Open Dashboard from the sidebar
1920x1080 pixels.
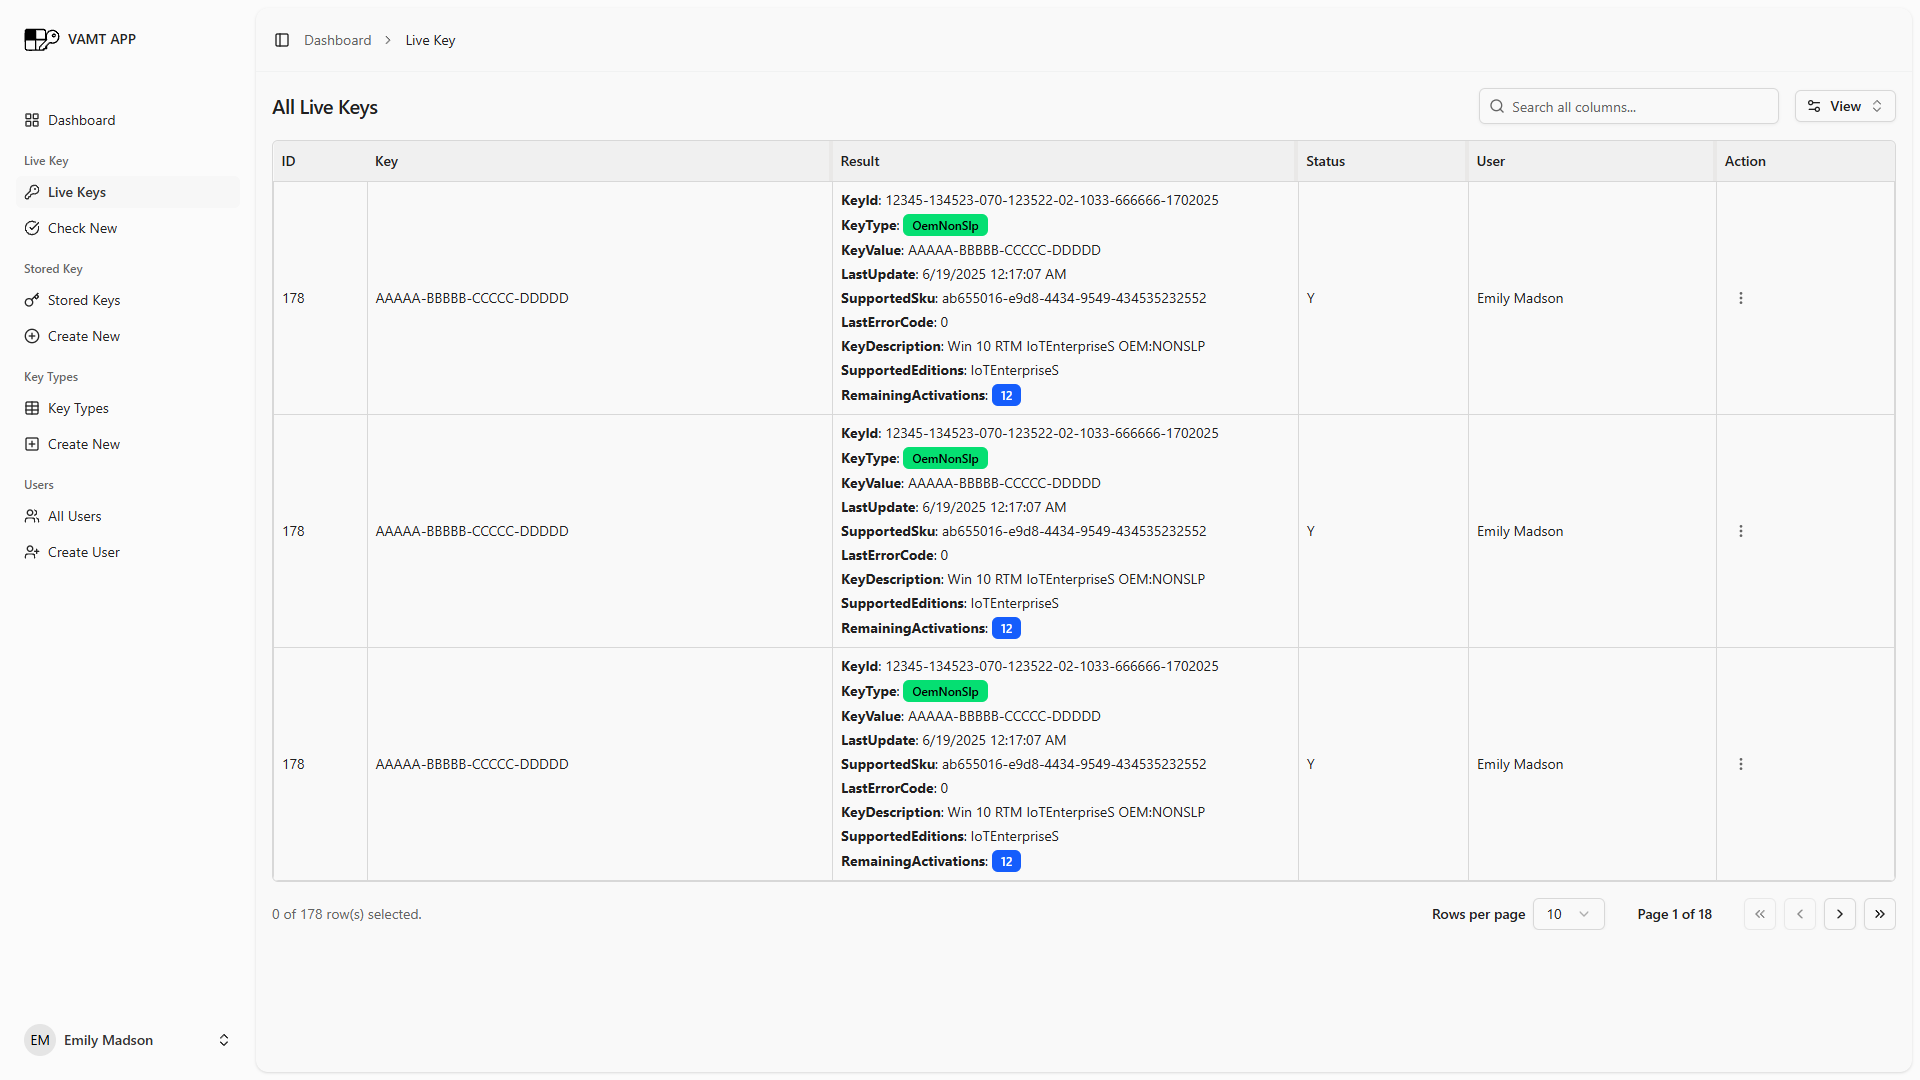[x=81, y=120]
